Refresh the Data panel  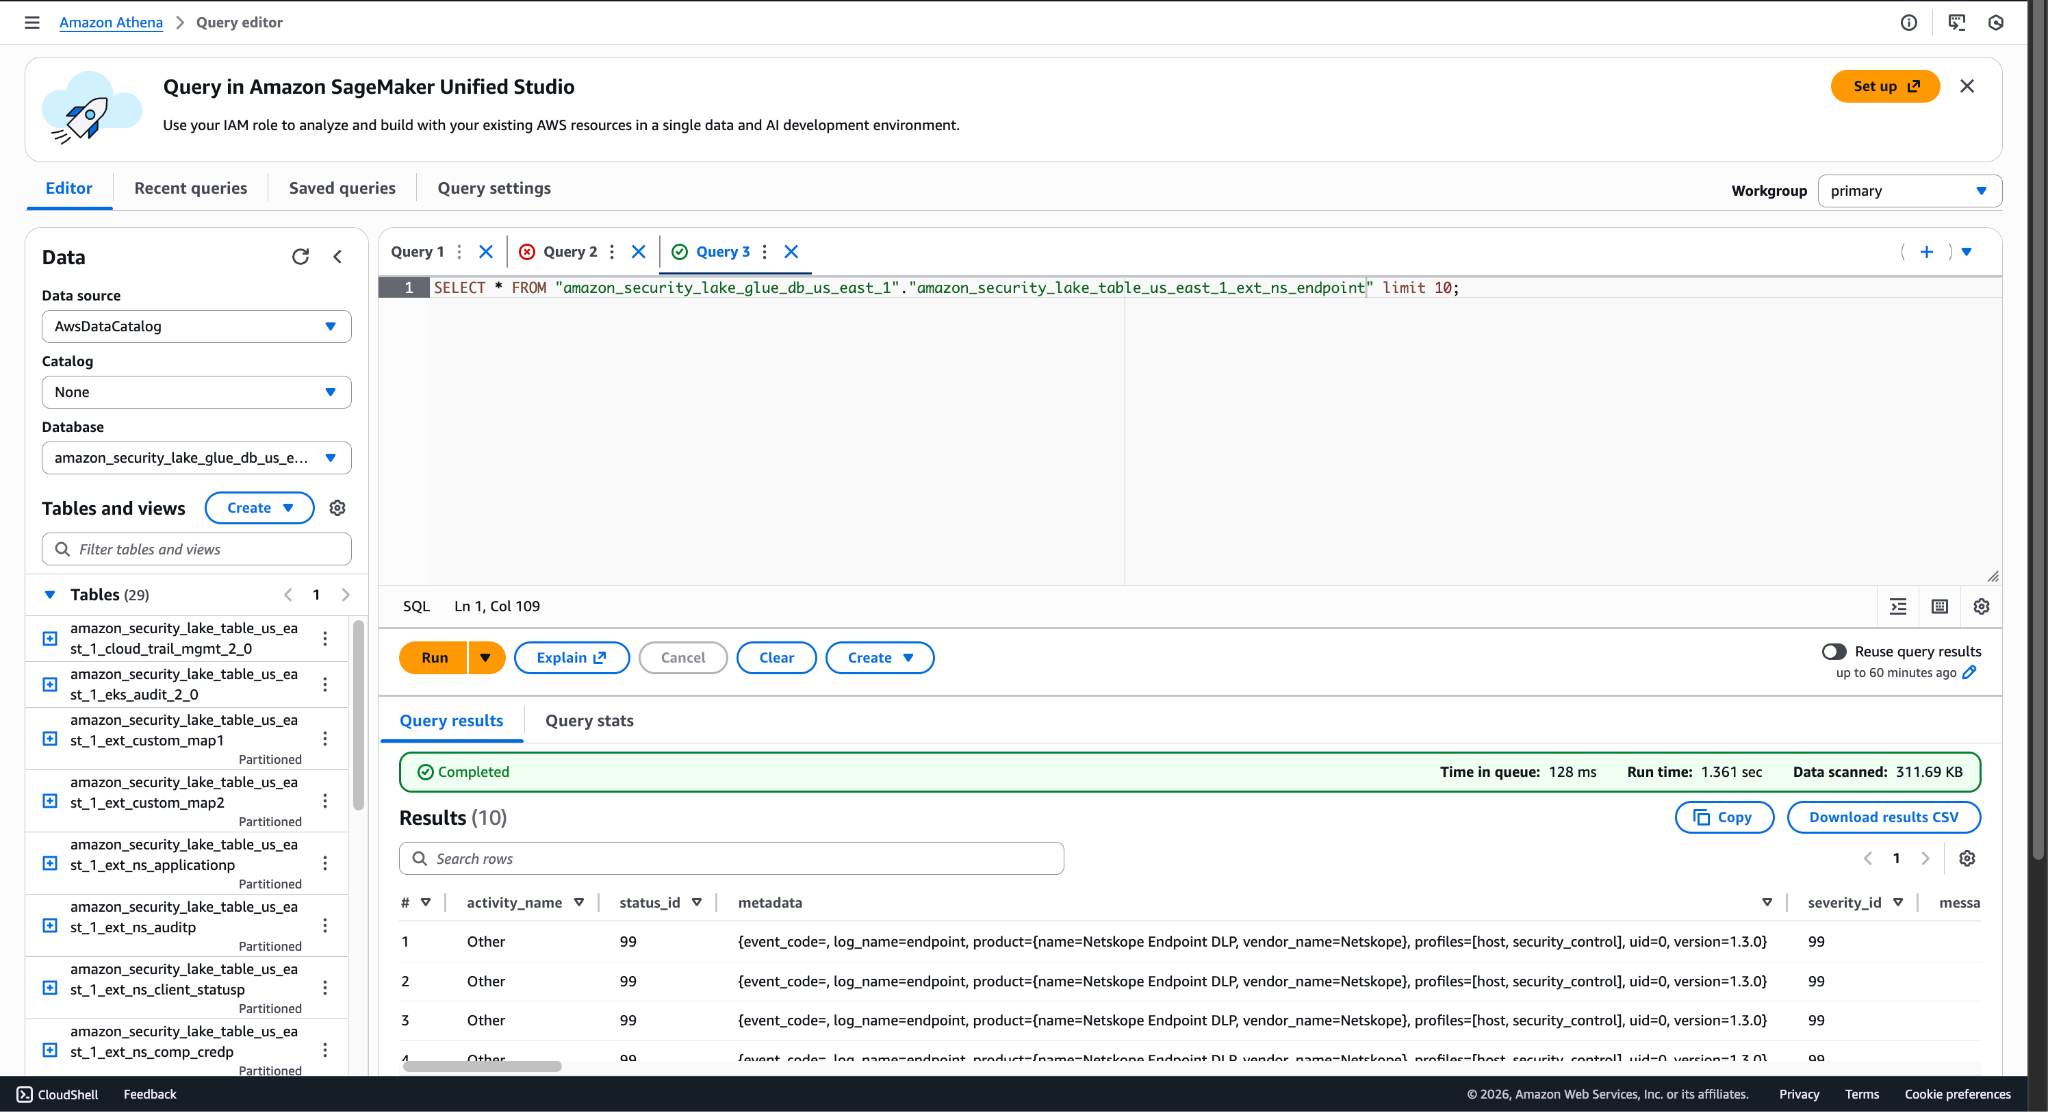coord(300,257)
